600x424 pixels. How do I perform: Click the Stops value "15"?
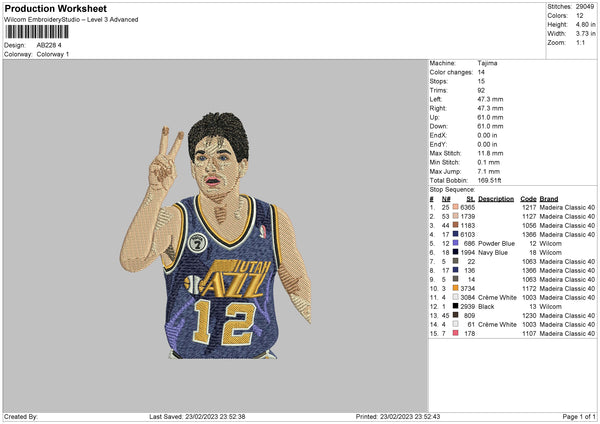[481, 81]
